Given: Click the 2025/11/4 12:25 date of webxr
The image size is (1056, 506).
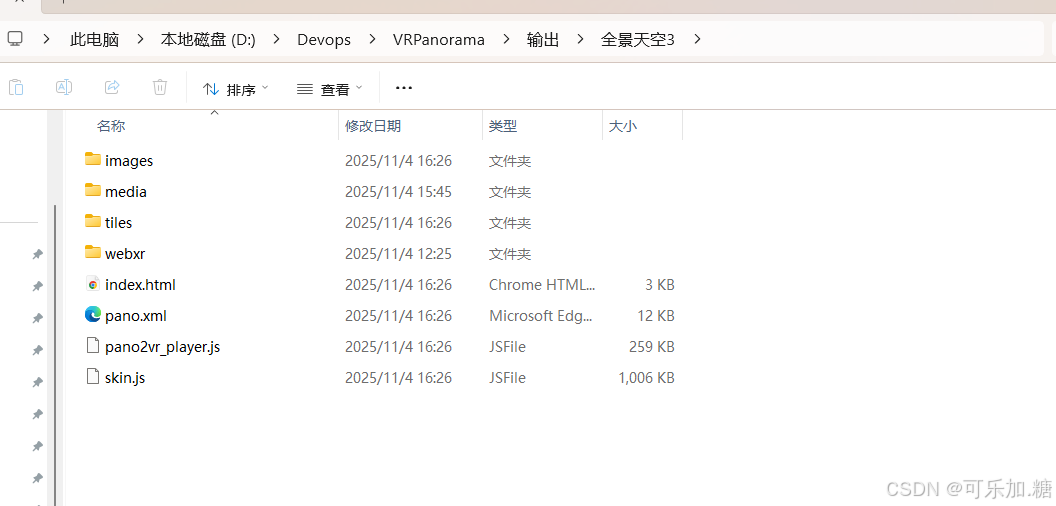Looking at the screenshot, I should [398, 254].
